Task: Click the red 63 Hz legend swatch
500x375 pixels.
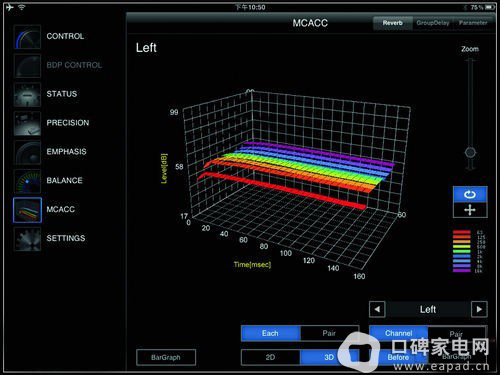Action: click(x=462, y=232)
